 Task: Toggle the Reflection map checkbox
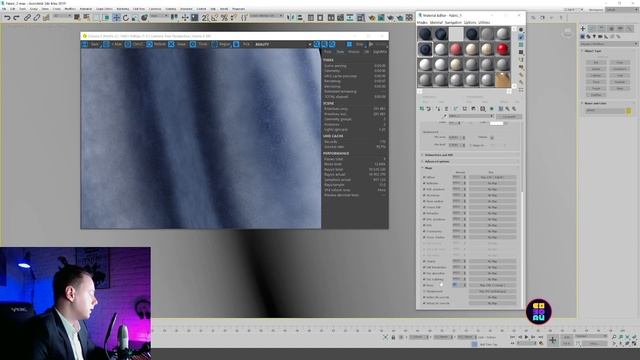coord(424,183)
